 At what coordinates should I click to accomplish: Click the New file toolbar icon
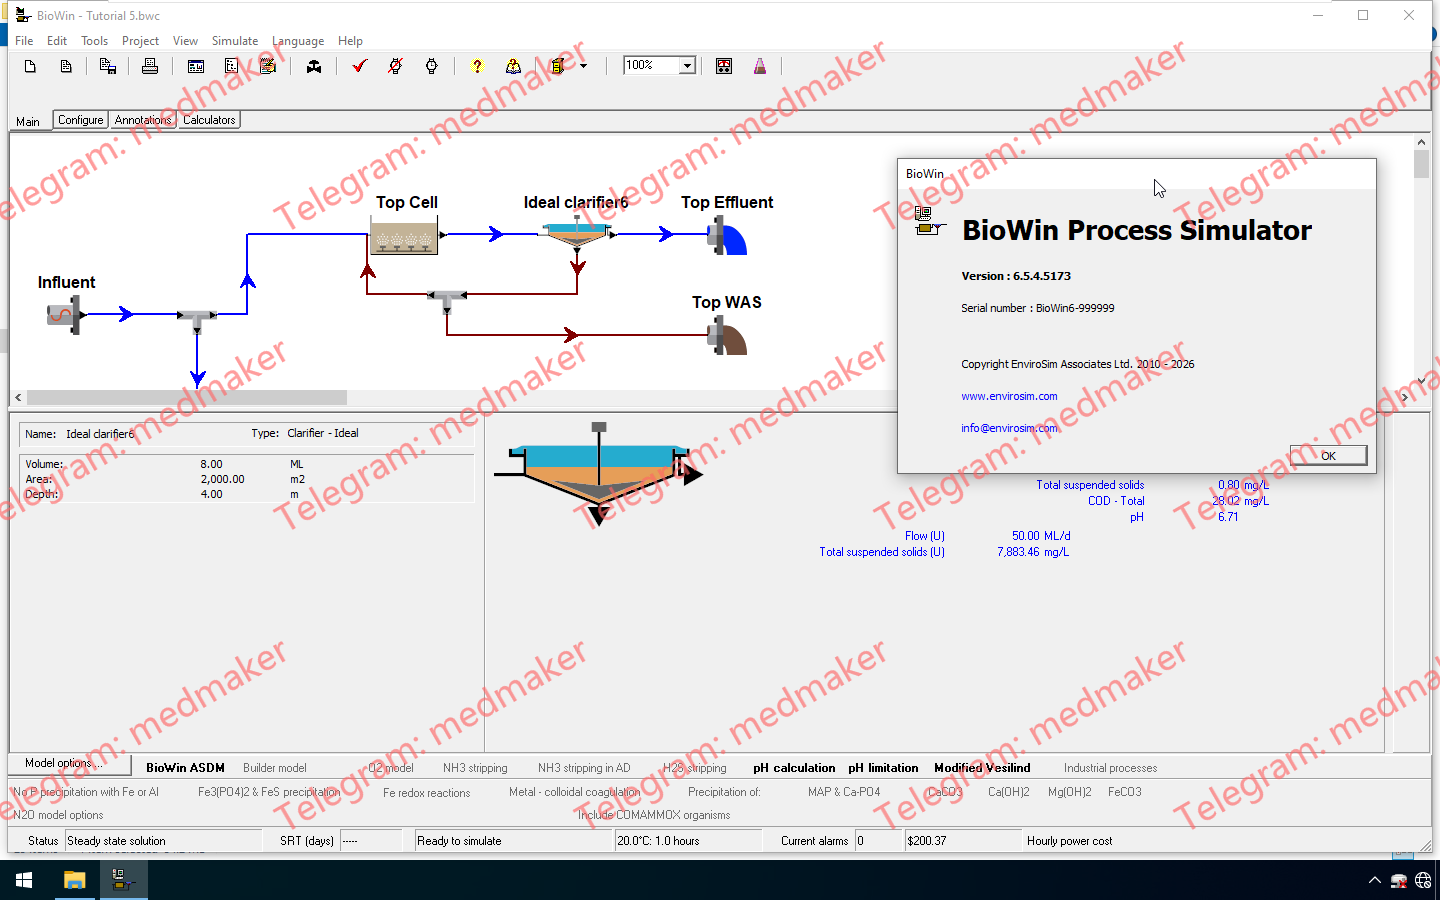pyautogui.click(x=30, y=66)
